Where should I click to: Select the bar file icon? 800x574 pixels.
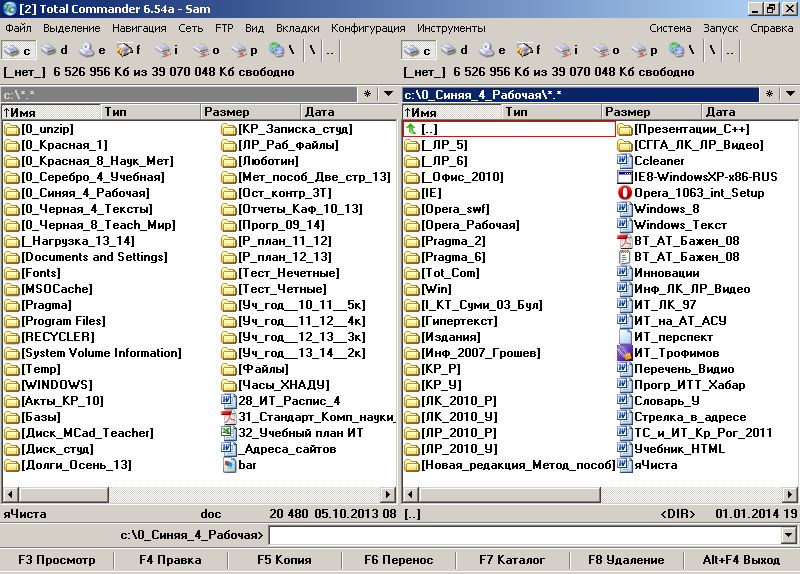coord(228,465)
